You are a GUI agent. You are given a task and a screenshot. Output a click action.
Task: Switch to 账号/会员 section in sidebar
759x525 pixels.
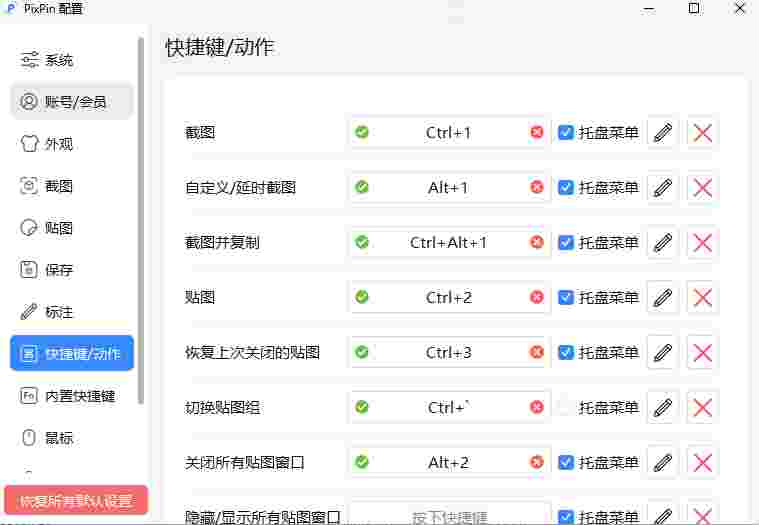pyautogui.click(x=72, y=101)
